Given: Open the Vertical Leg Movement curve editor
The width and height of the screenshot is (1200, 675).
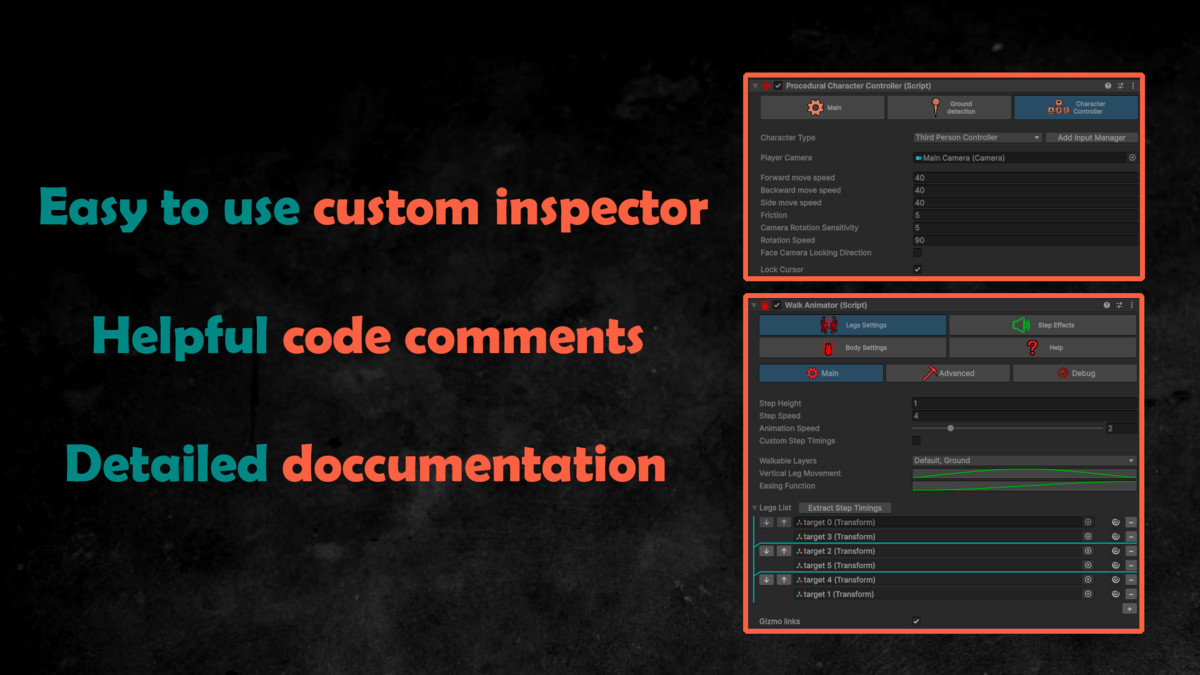Looking at the screenshot, I should tap(1025, 473).
